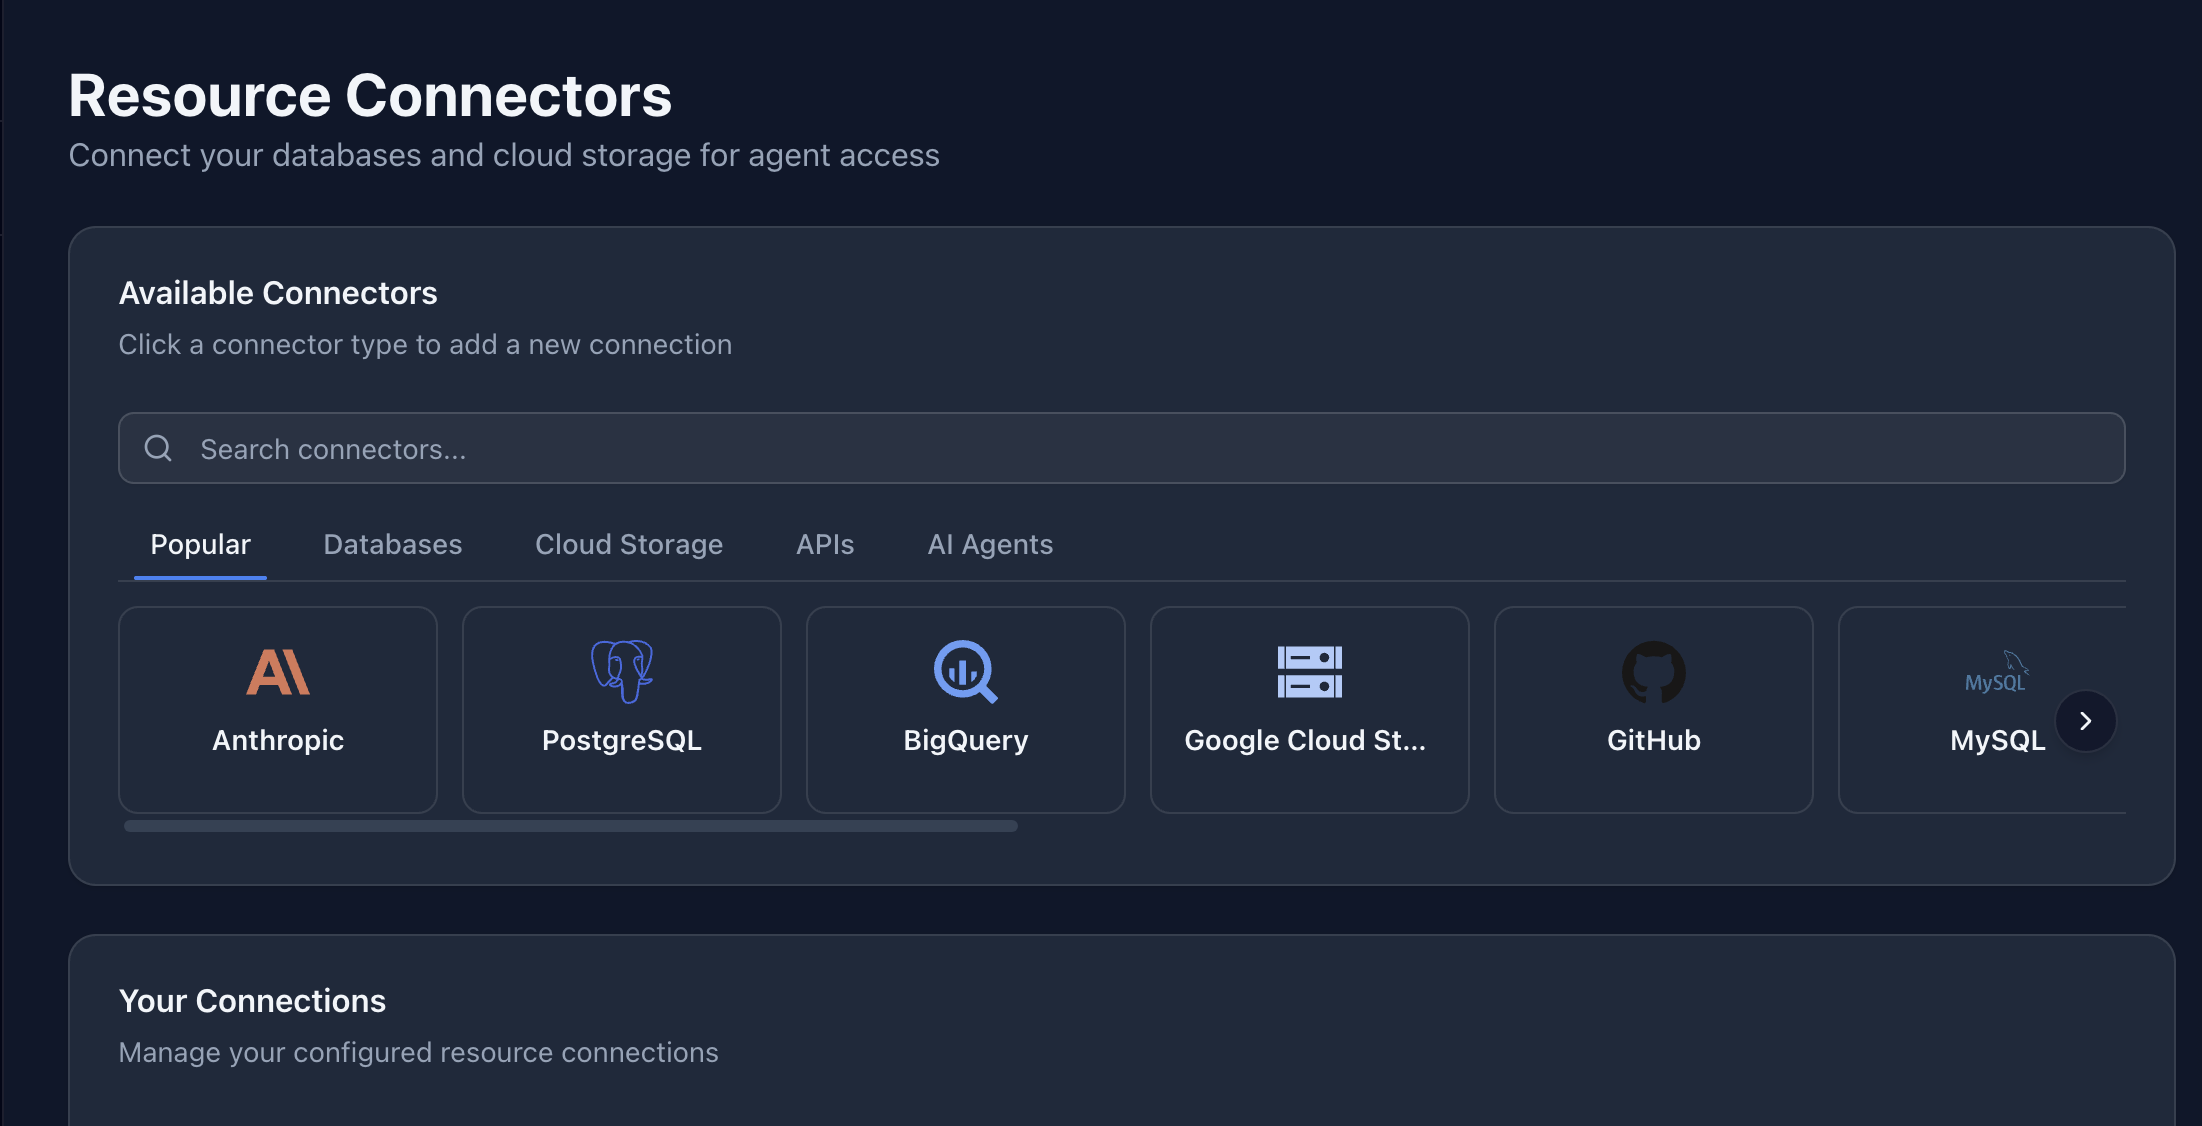Click the connector list horizontal scrollbar
This screenshot has height=1126, width=2202.
[x=568, y=826]
